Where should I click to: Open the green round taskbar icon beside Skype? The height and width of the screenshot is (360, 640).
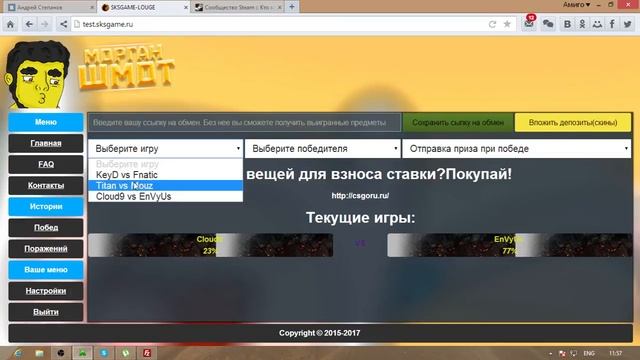click(x=126, y=353)
